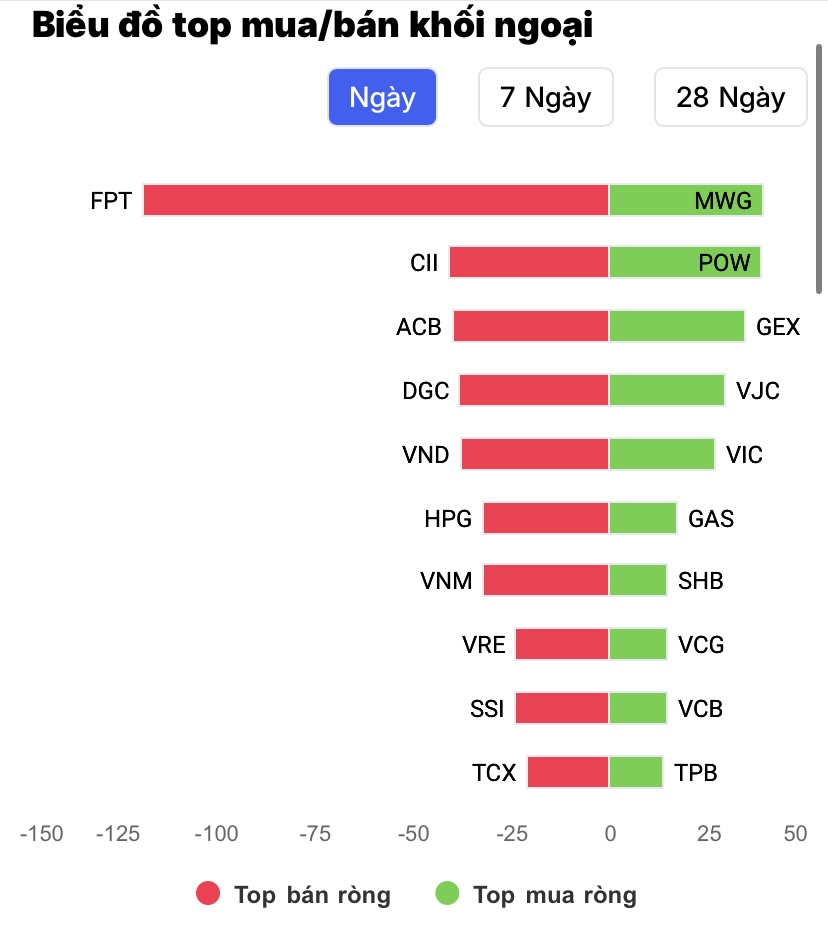The width and height of the screenshot is (828, 937).
Task: Click the green VJC bar
Action: [x=667, y=390]
